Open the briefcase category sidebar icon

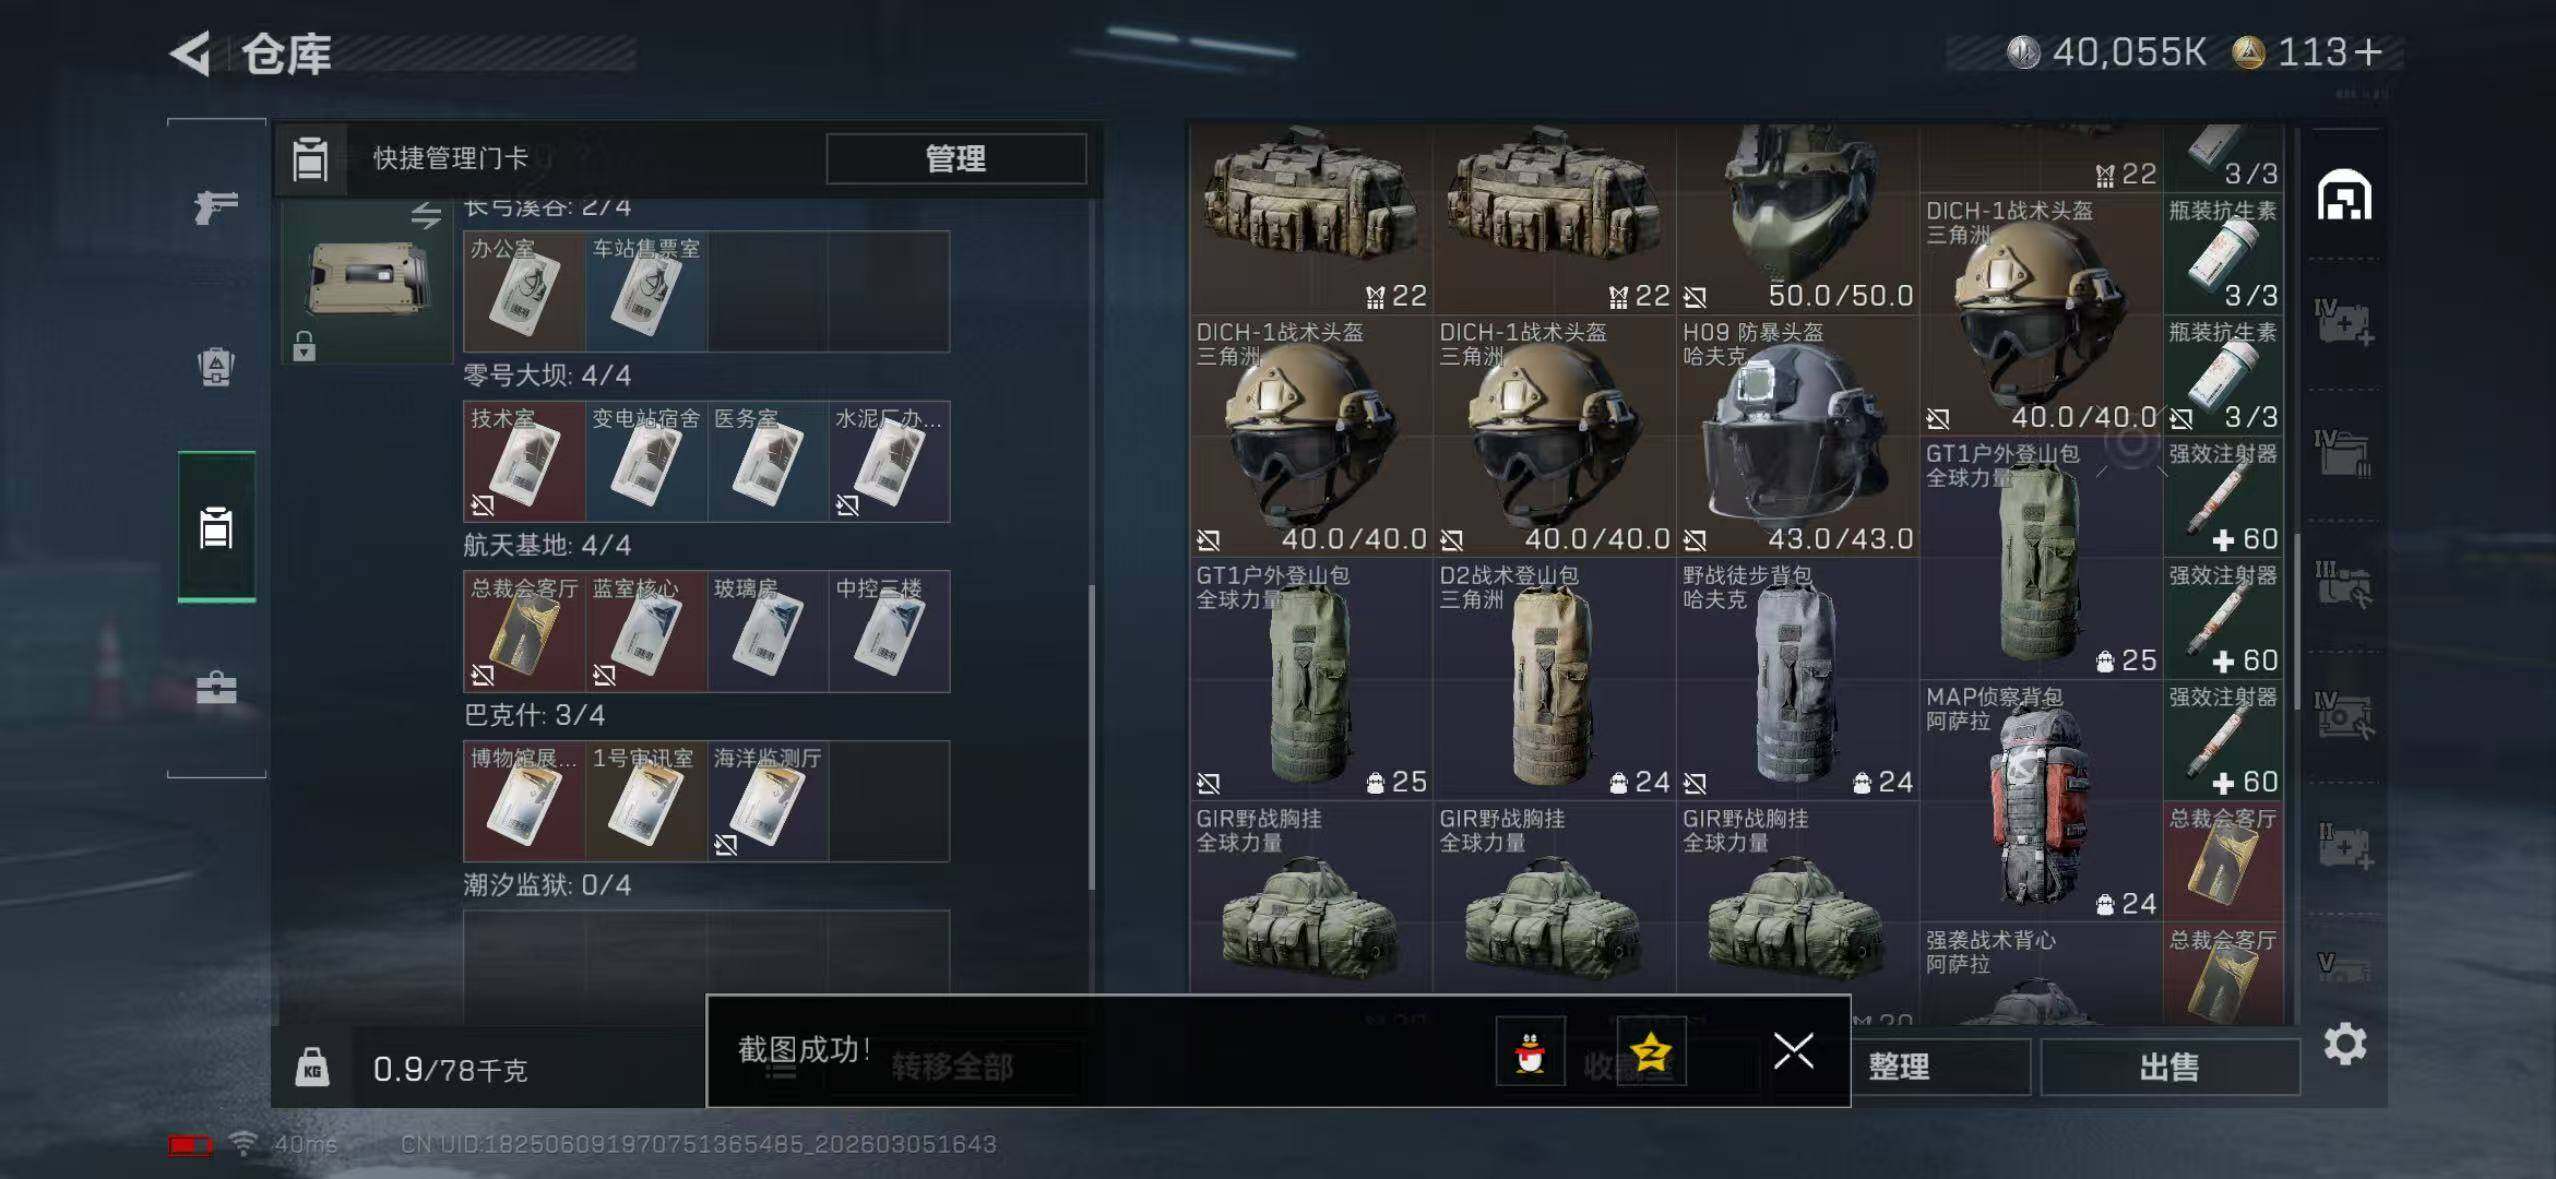point(216,687)
